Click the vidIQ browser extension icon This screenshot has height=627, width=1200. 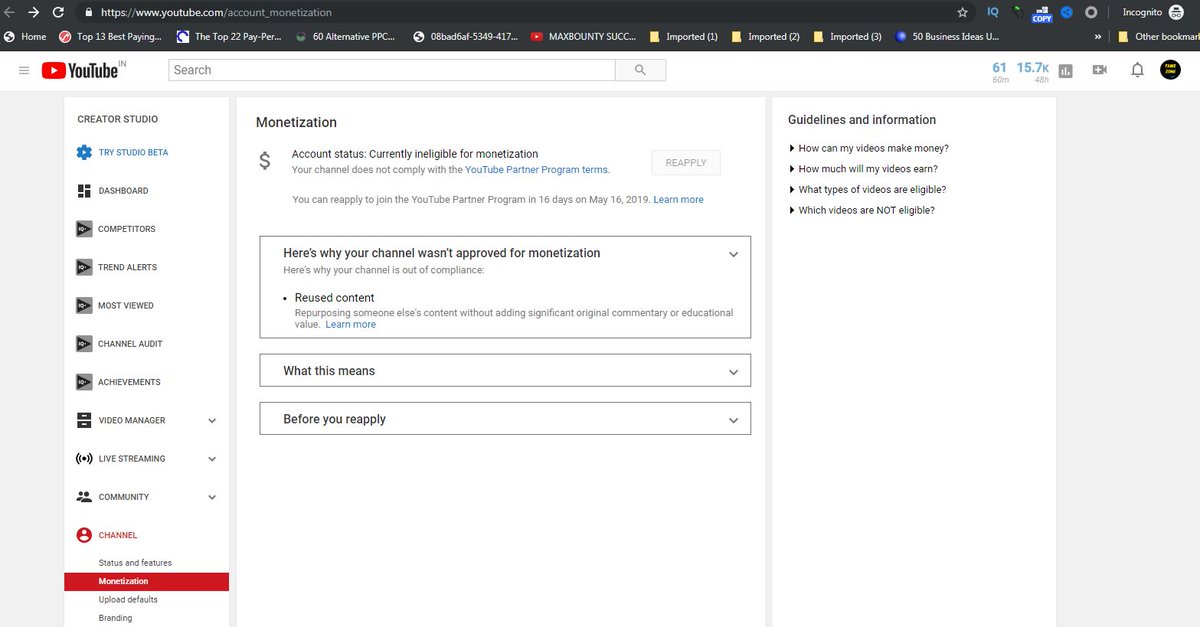coord(992,13)
